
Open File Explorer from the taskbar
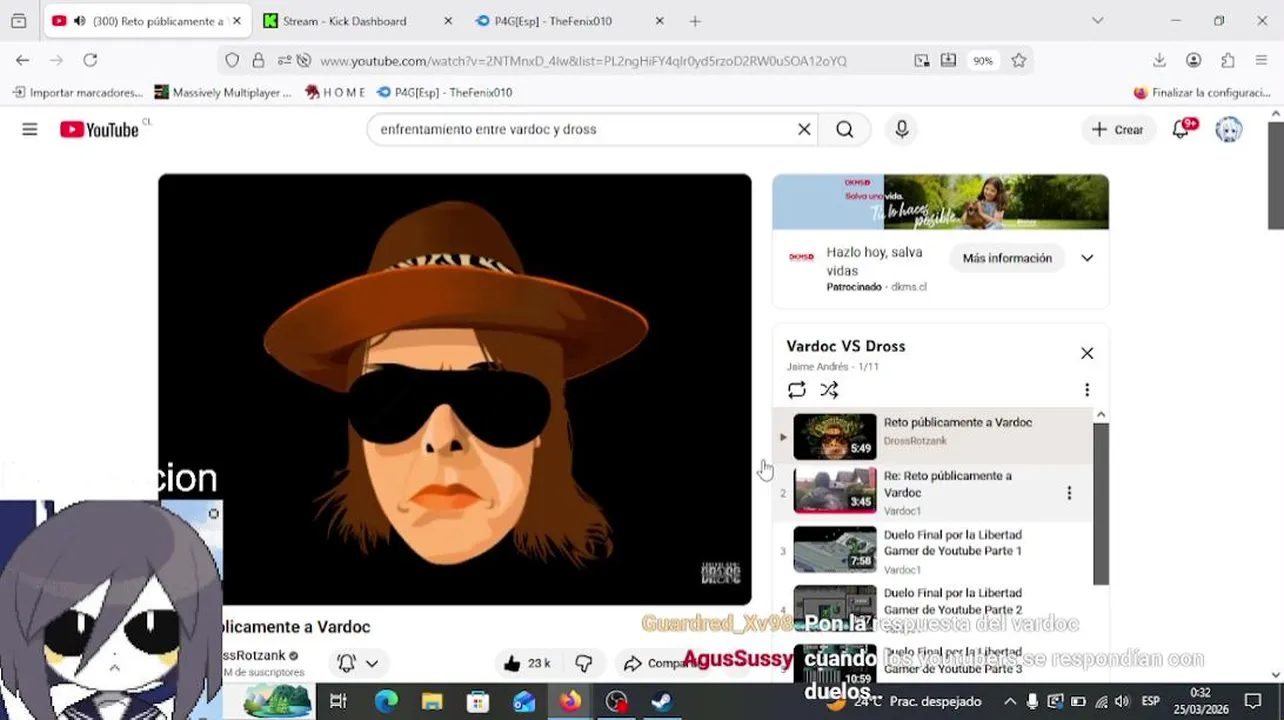(432, 701)
